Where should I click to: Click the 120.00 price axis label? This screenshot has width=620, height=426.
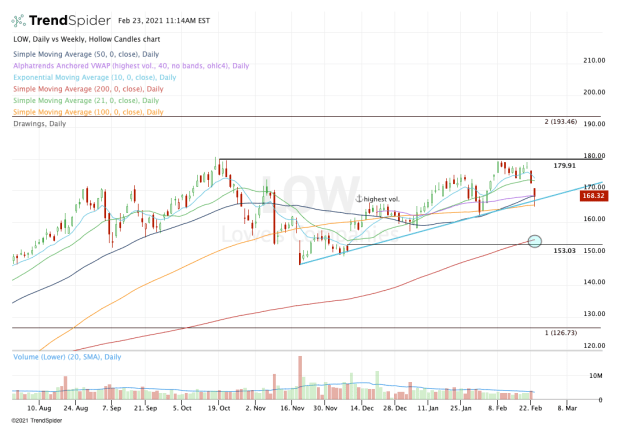[594, 346]
